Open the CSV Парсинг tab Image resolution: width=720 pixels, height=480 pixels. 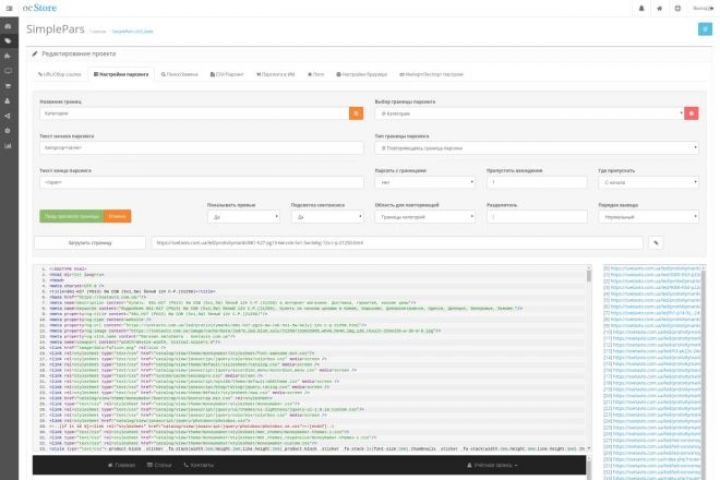tap(227, 74)
